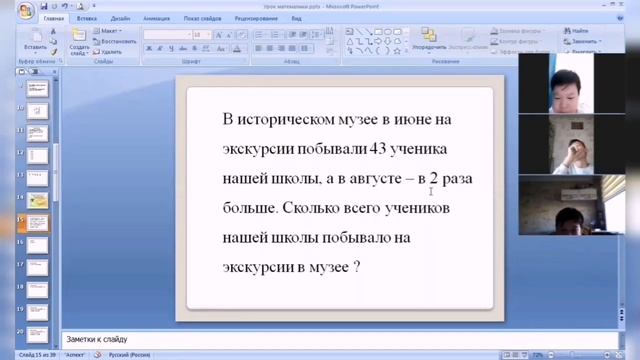Screen dimensions: 640x360
Task: Click the Save icon in quick access toolbar
Action: 44,6
